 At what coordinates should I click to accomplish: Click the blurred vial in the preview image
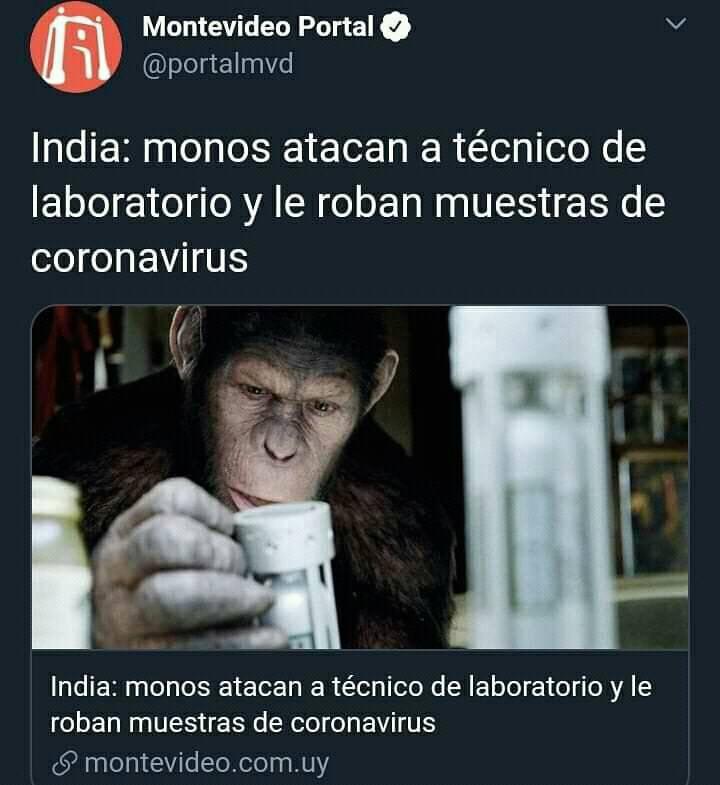532,477
